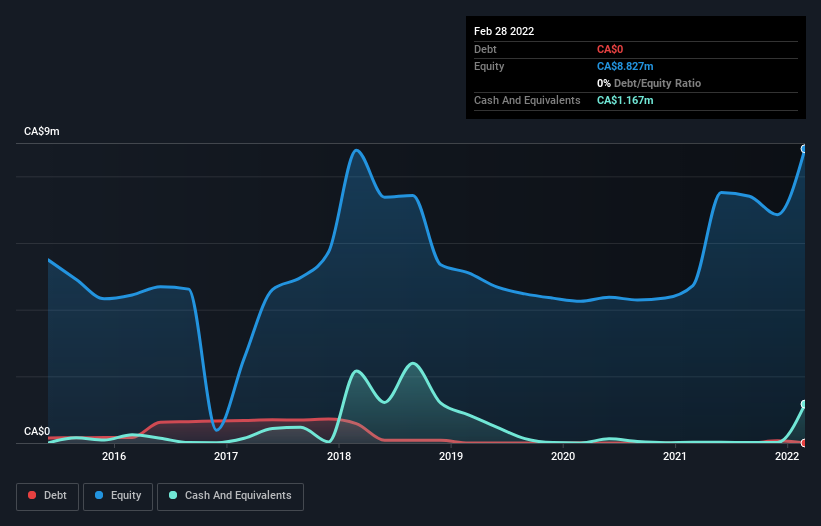The width and height of the screenshot is (821, 526).
Task: Click the CA$9m y-axis label
Action: tap(42, 131)
